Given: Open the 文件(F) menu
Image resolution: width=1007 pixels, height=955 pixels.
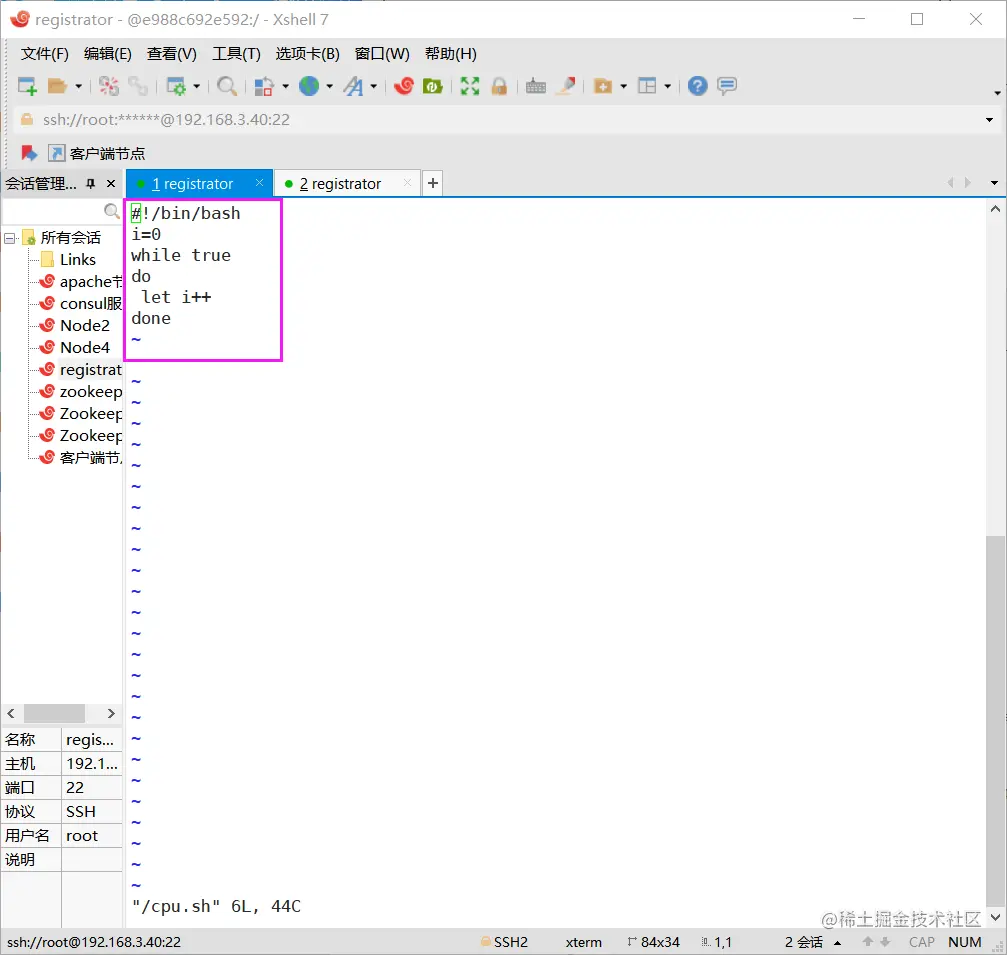Looking at the screenshot, I should click(x=45, y=54).
